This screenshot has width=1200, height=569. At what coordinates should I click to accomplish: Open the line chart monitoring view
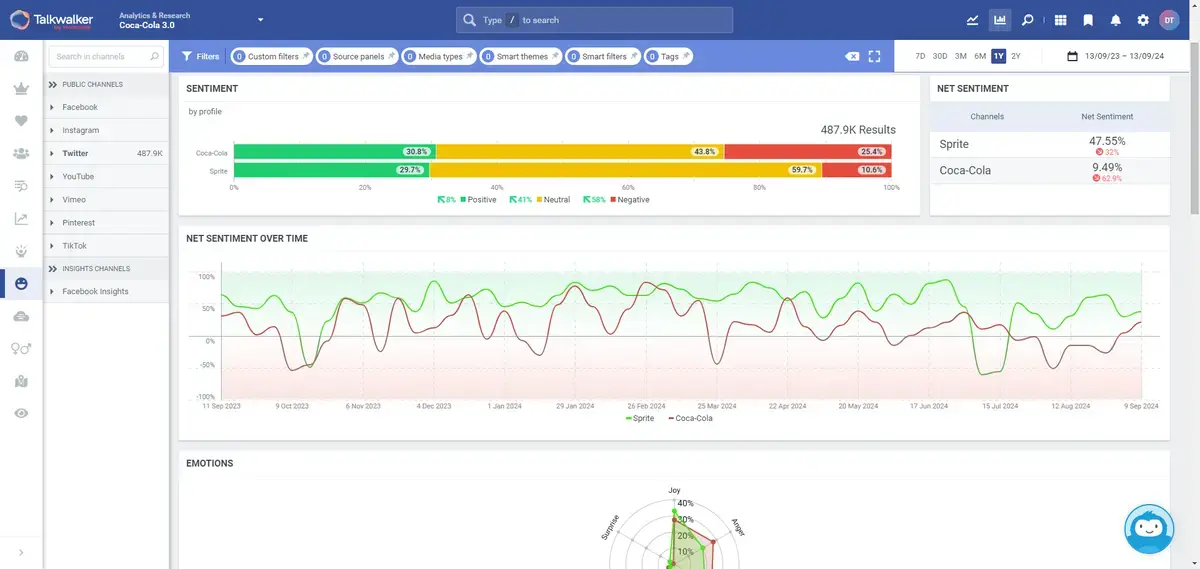coord(973,20)
